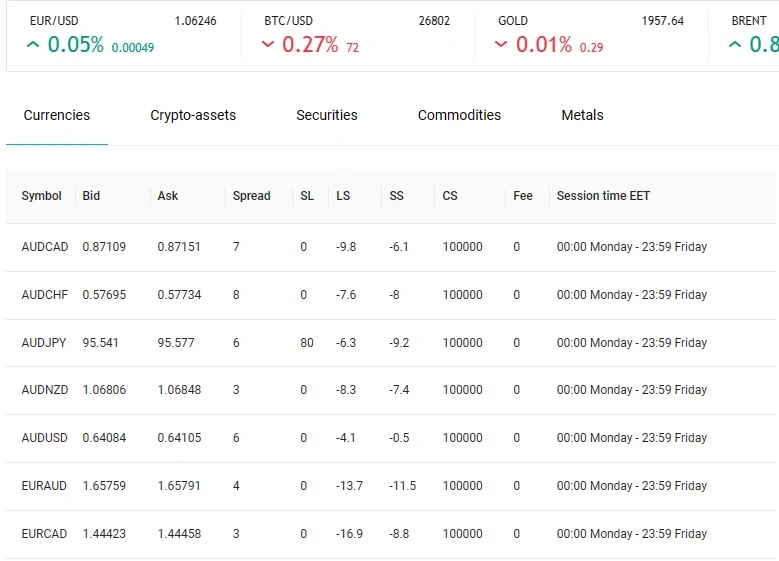Click the AUDNZD ask 1.06848
The height and width of the screenshot is (561, 779).
pyautogui.click(x=179, y=390)
